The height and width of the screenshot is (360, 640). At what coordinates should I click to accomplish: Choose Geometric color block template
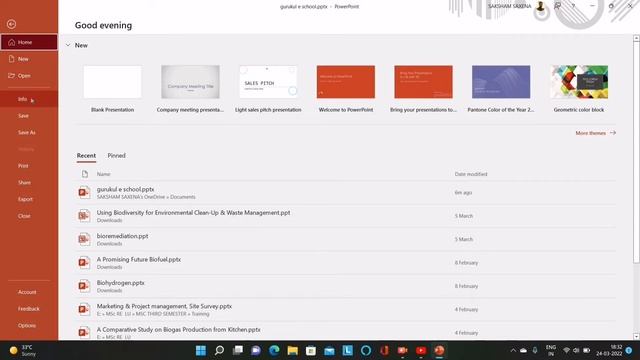click(x=579, y=89)
